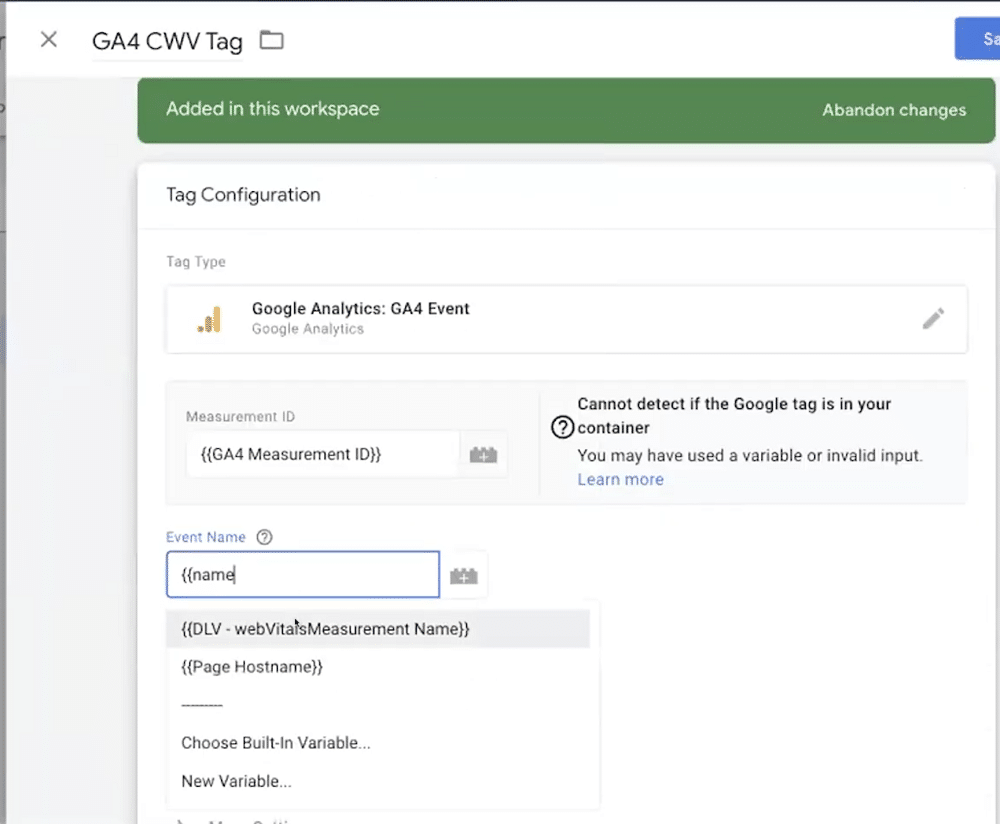
Task: Open the variable picker beside Event Name
Action: tap(463, 576)
